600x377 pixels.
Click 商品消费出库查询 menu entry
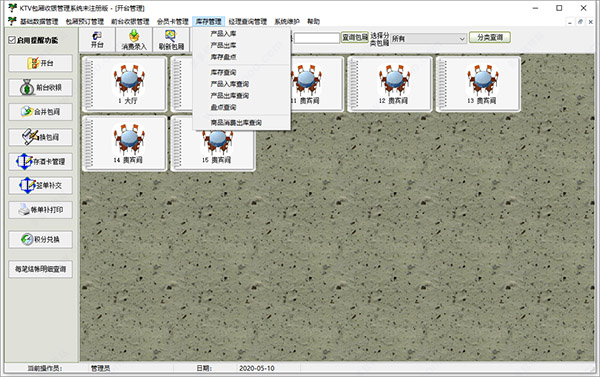tap(236, 122)
